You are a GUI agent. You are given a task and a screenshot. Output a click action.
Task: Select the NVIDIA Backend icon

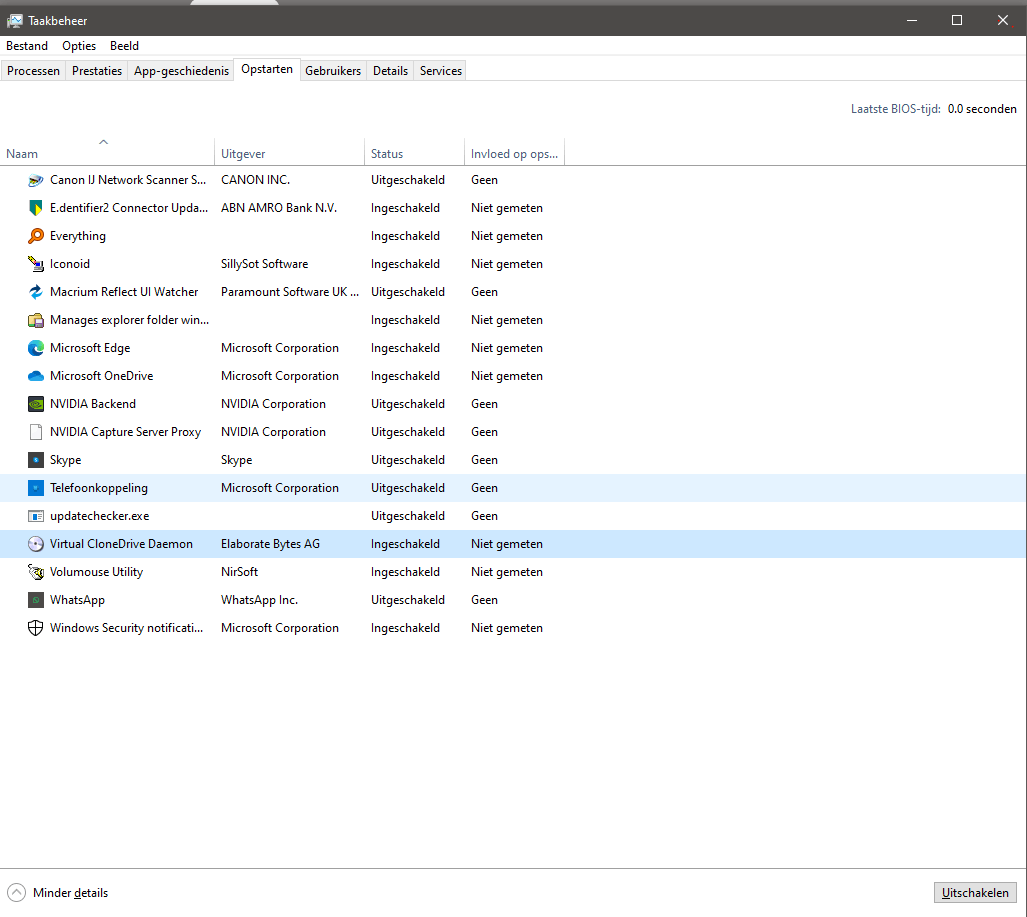[x=36, y=404]
